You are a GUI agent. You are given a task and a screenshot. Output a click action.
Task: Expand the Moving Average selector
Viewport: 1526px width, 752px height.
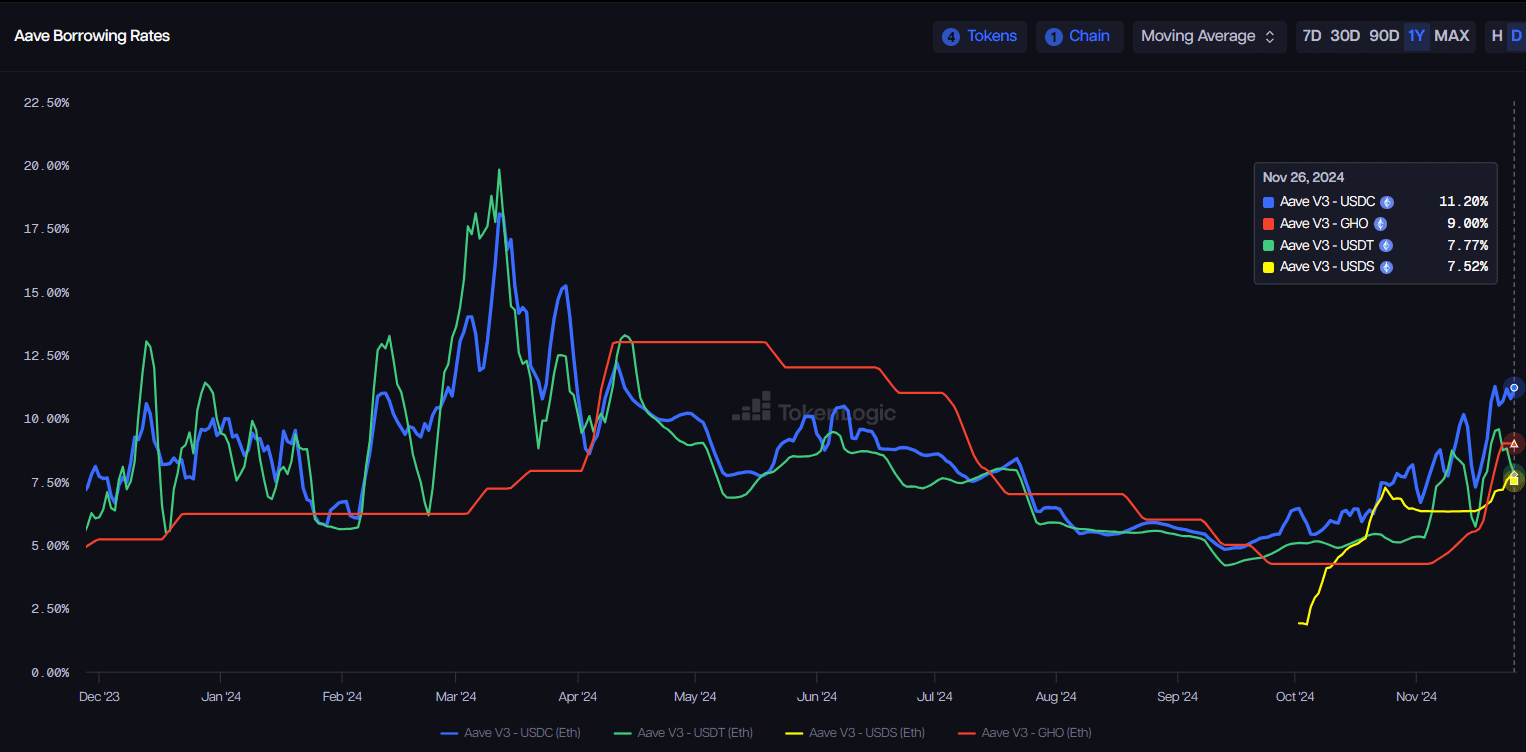[1208, 36]
